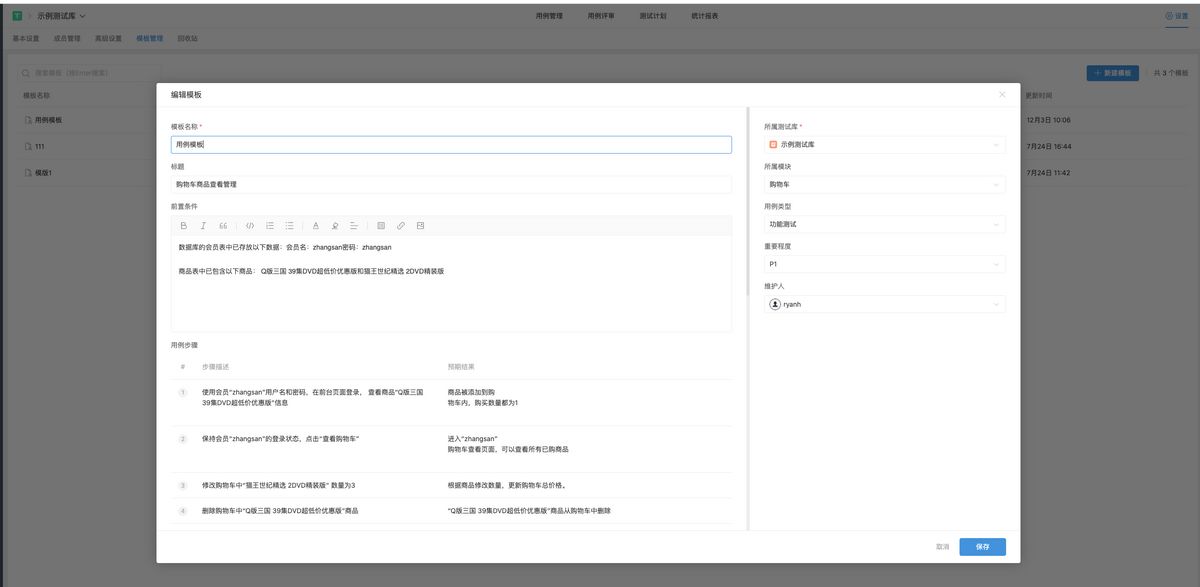Viewport: 1200px width, 587px height.
Task: Toggle italic formatting in precondition editor
Action: pyautogui.click(x=203, y=226)
